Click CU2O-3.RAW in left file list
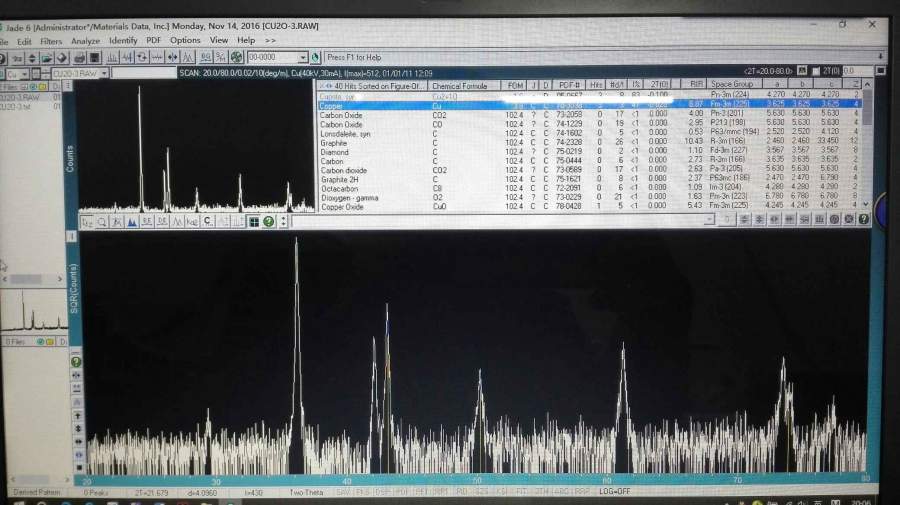900x505 pixels. (21, 97)
